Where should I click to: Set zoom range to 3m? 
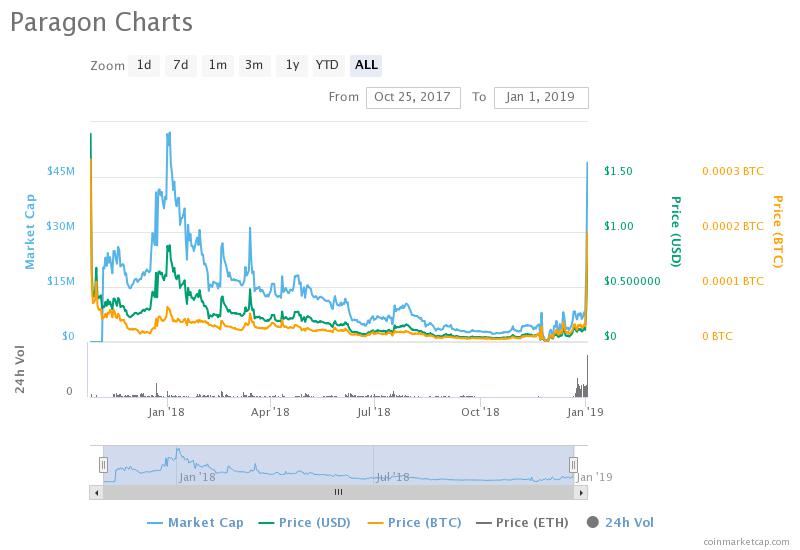254,65
